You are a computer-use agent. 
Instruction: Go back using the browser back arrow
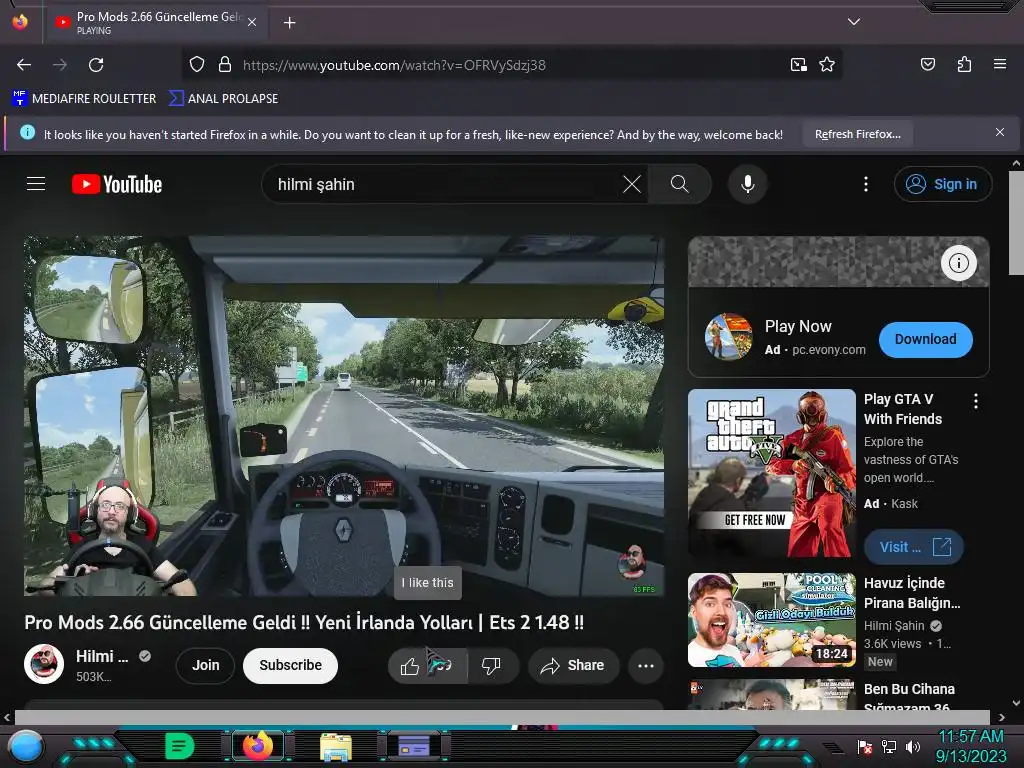coord(24,65)
